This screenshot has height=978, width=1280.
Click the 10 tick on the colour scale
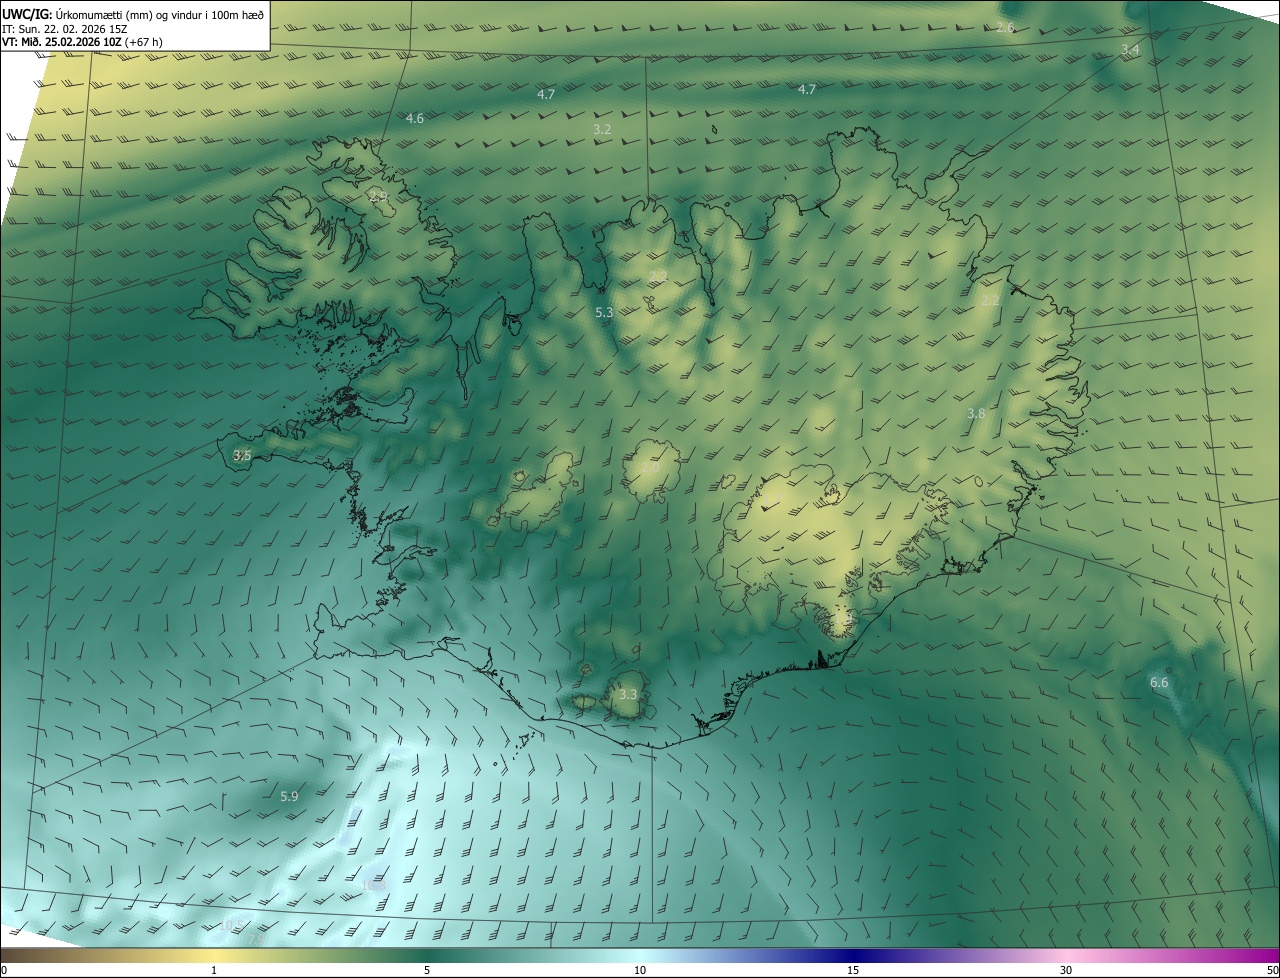pos(640,970)
